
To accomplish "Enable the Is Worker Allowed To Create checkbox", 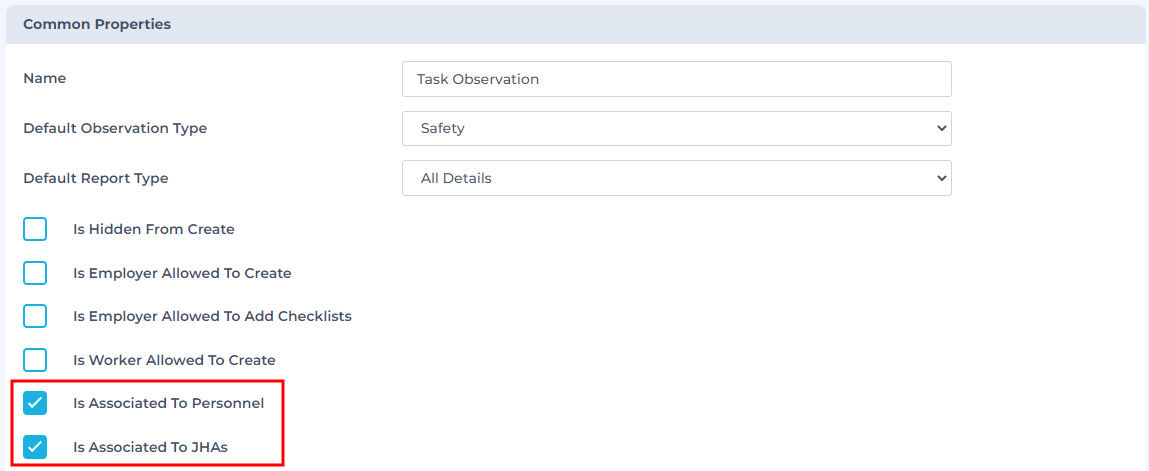I will [35, 360].
